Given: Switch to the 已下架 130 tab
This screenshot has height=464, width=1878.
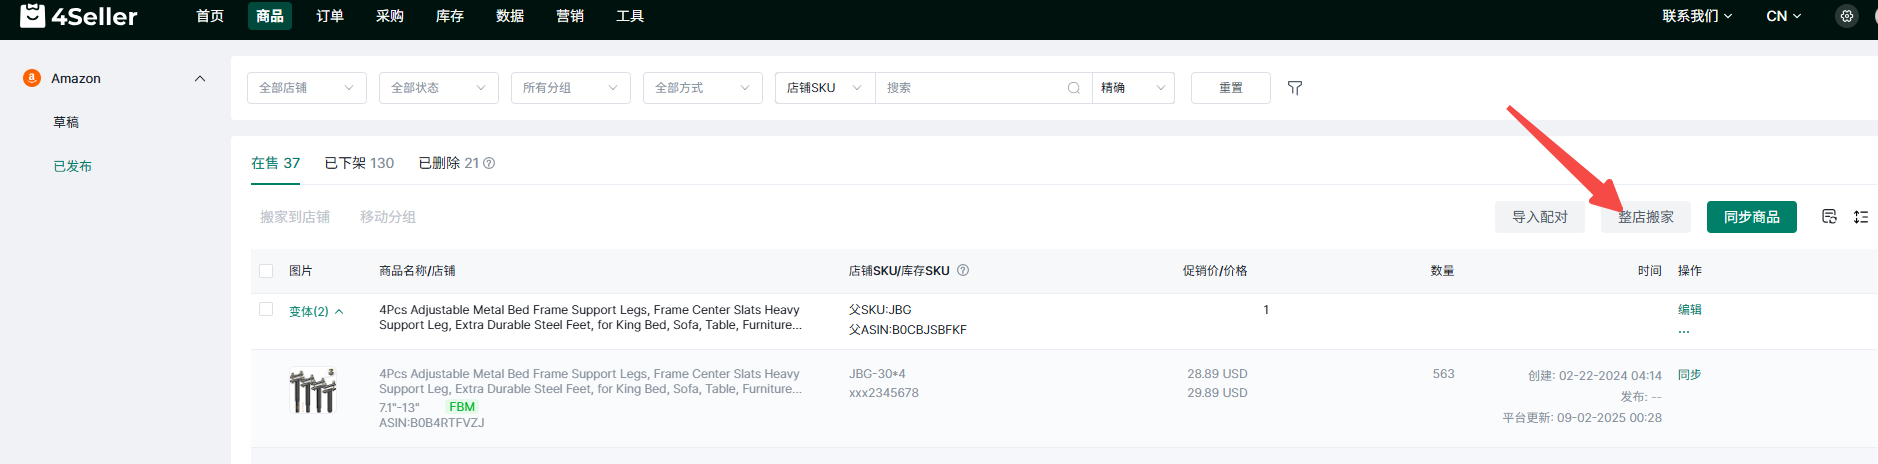Looking at the screenshot, I should pyautogui.click(x=359, y=163).
